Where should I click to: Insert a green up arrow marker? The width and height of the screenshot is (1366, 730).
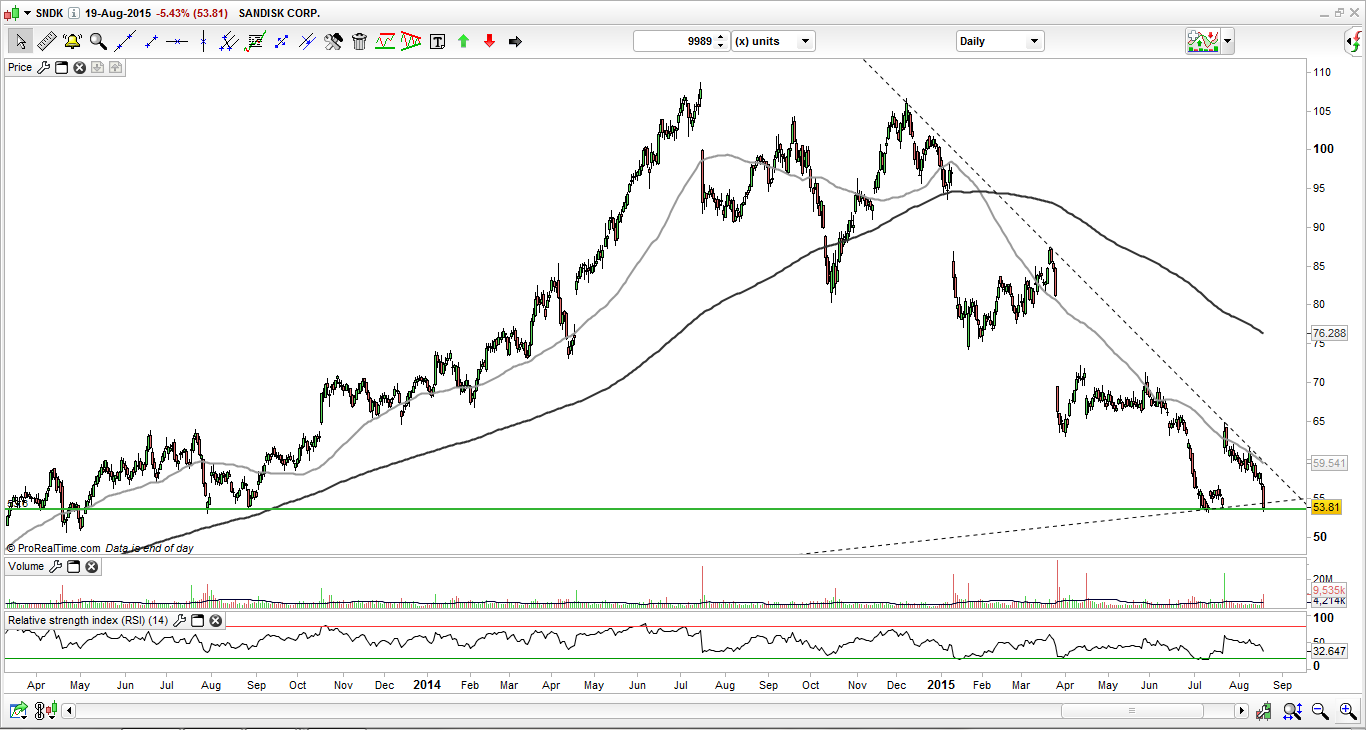(463, 41)
